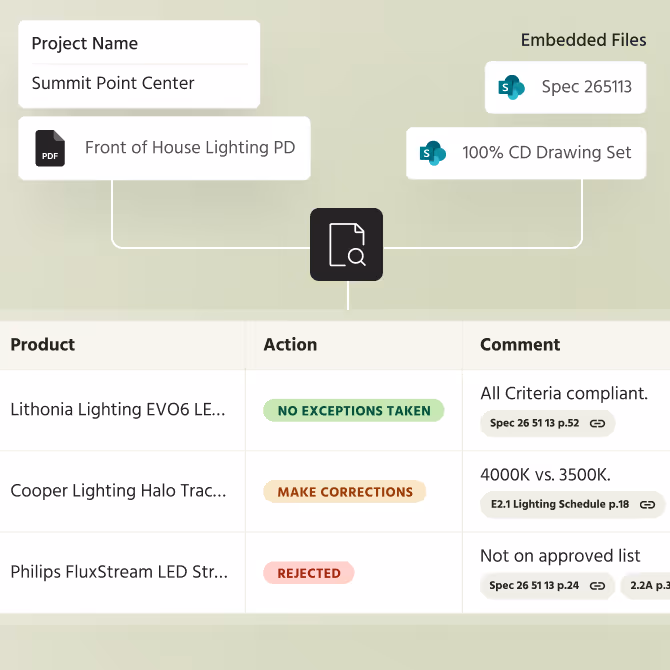The width and height of the screenshot is (670, 670).
Task: Click the 'All Criteria compliant.' comment
Action: (x=564, y=394)
